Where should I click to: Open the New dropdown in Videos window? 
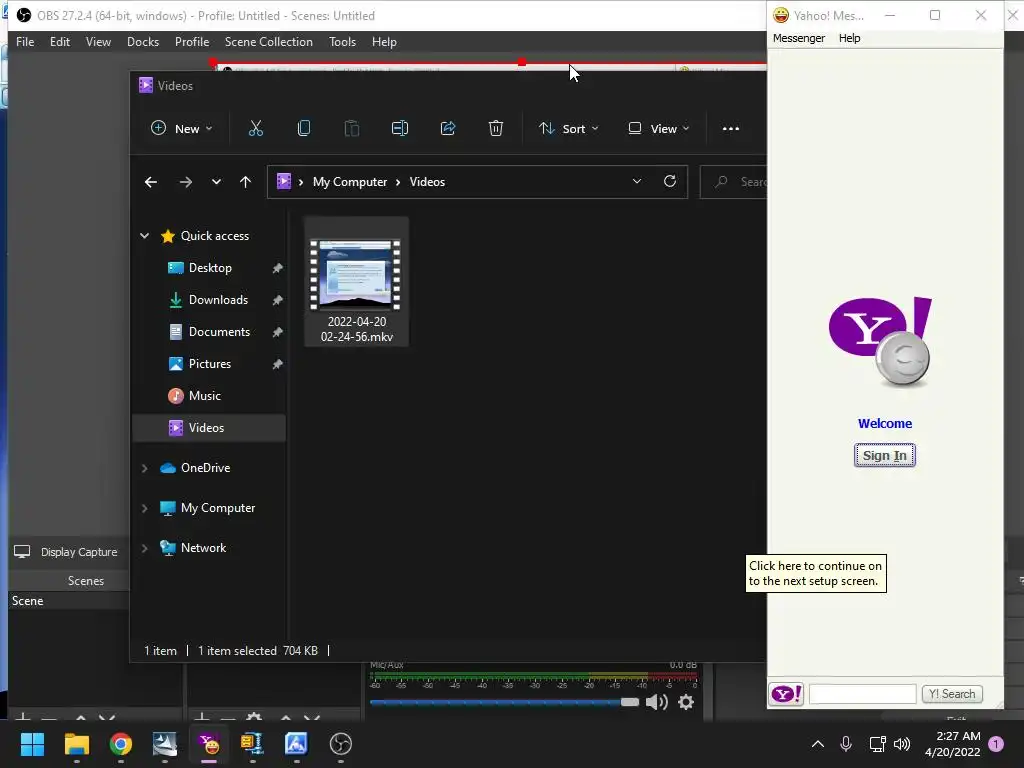(182, 129)
